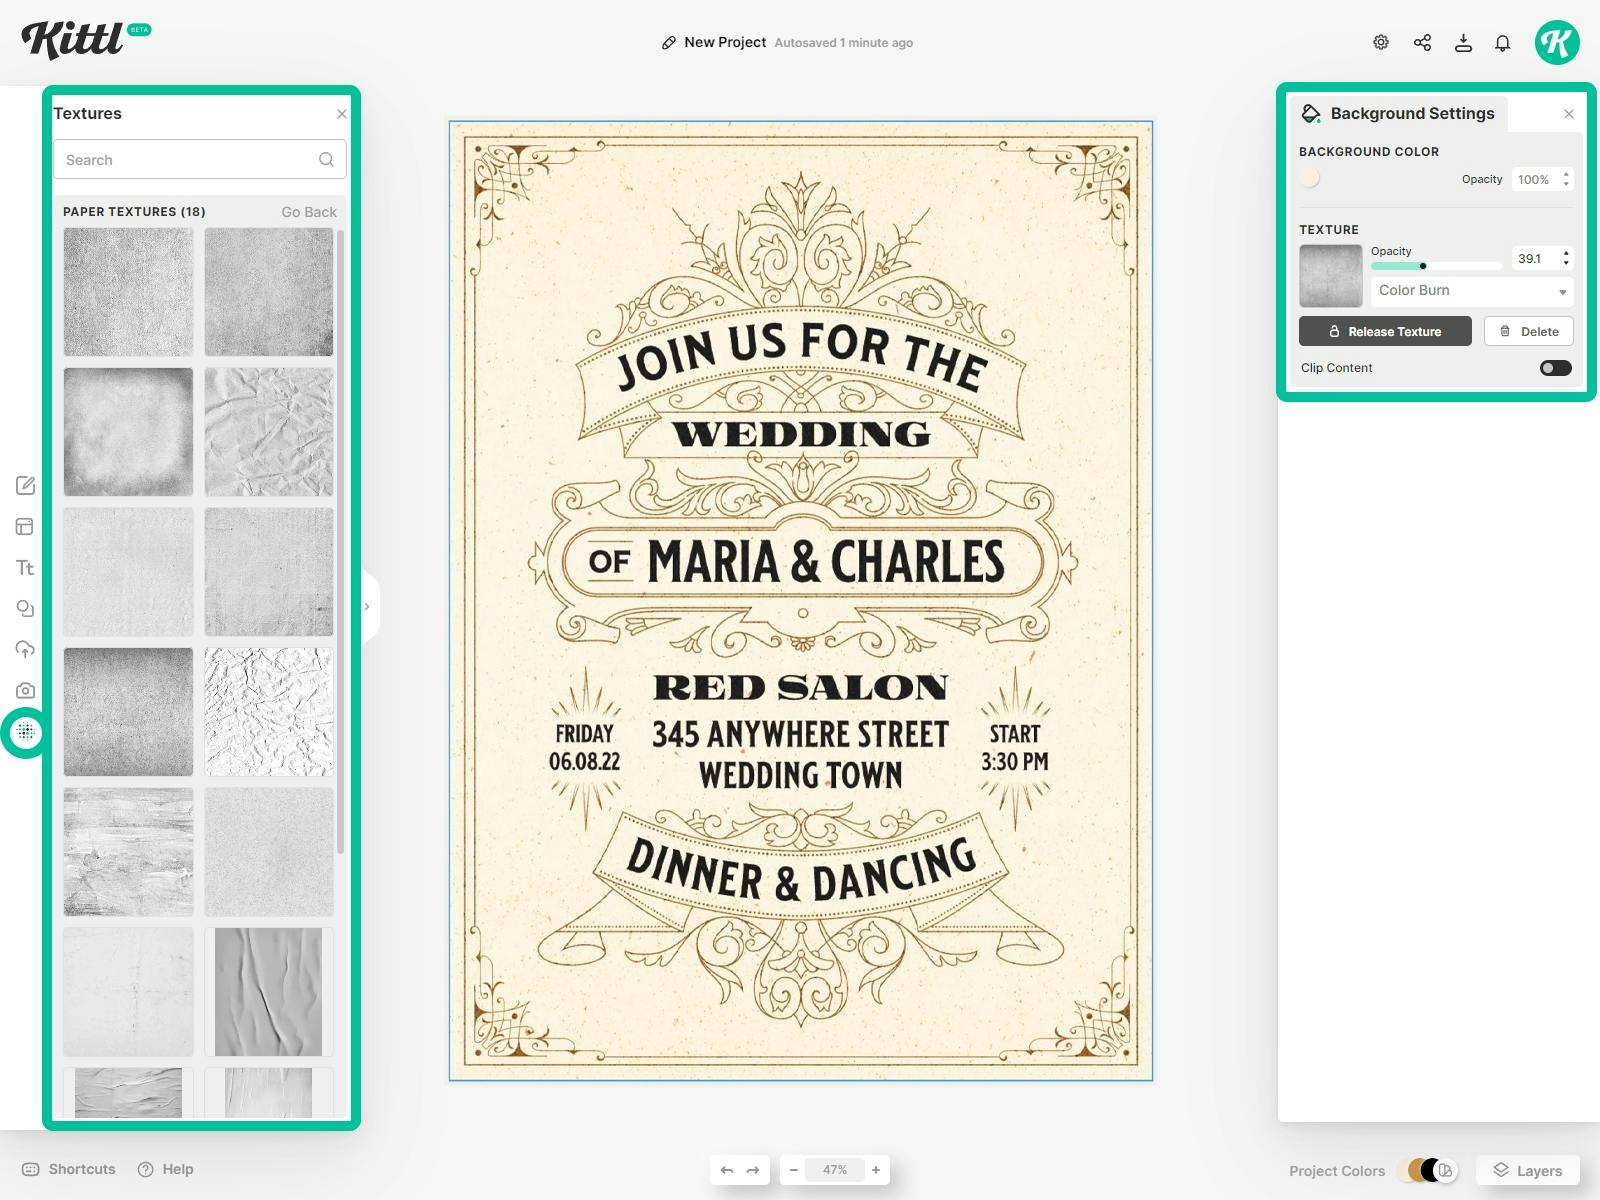Open the Text tool in sidebar
Viewport: 1600px width, 1200px height.
coord(25,568)
